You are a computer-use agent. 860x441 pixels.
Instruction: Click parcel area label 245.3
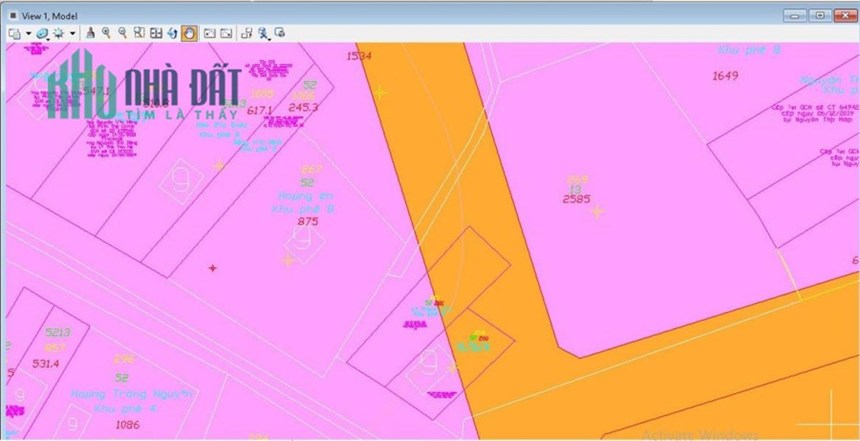[x=303, y=108]
